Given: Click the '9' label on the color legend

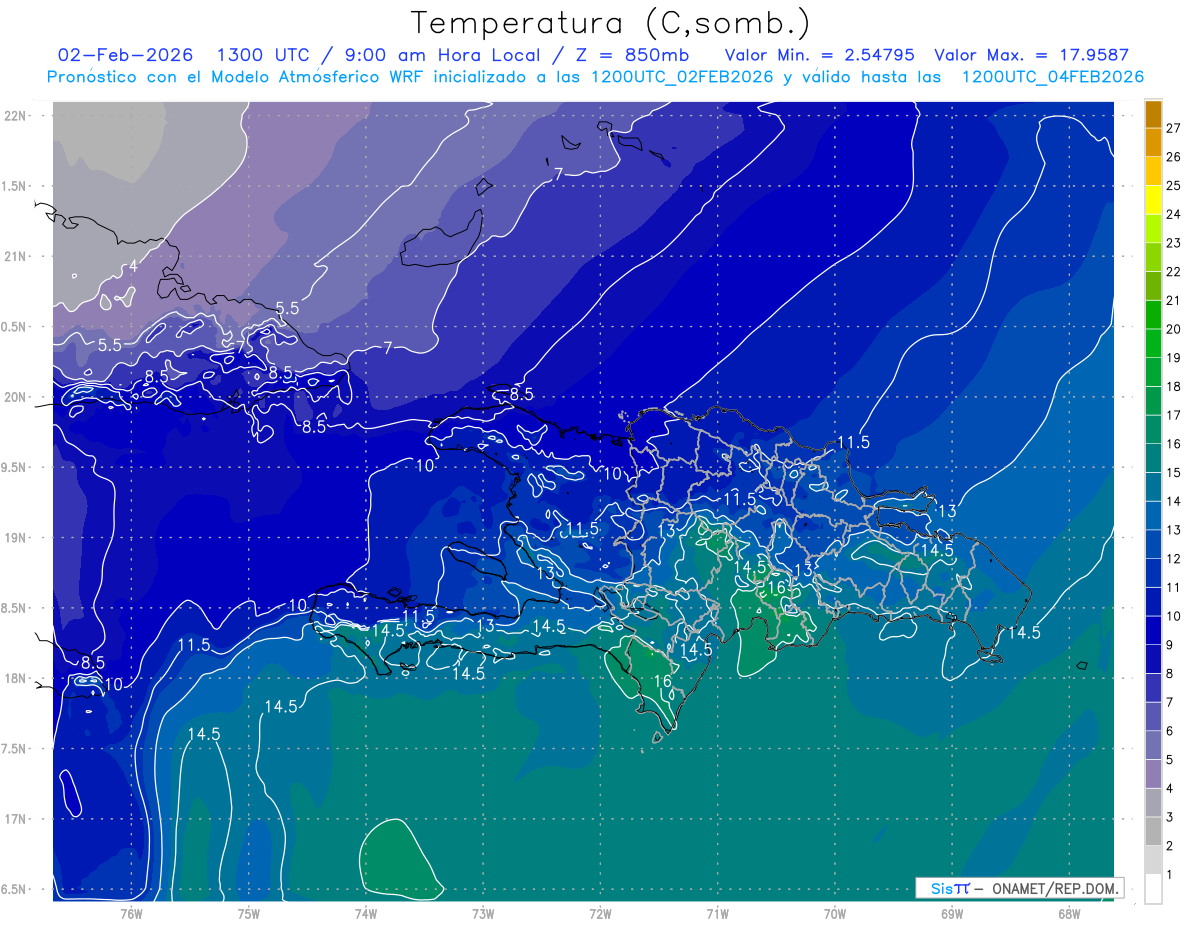Looking at the screenshot, I should tap(1170, 645).
